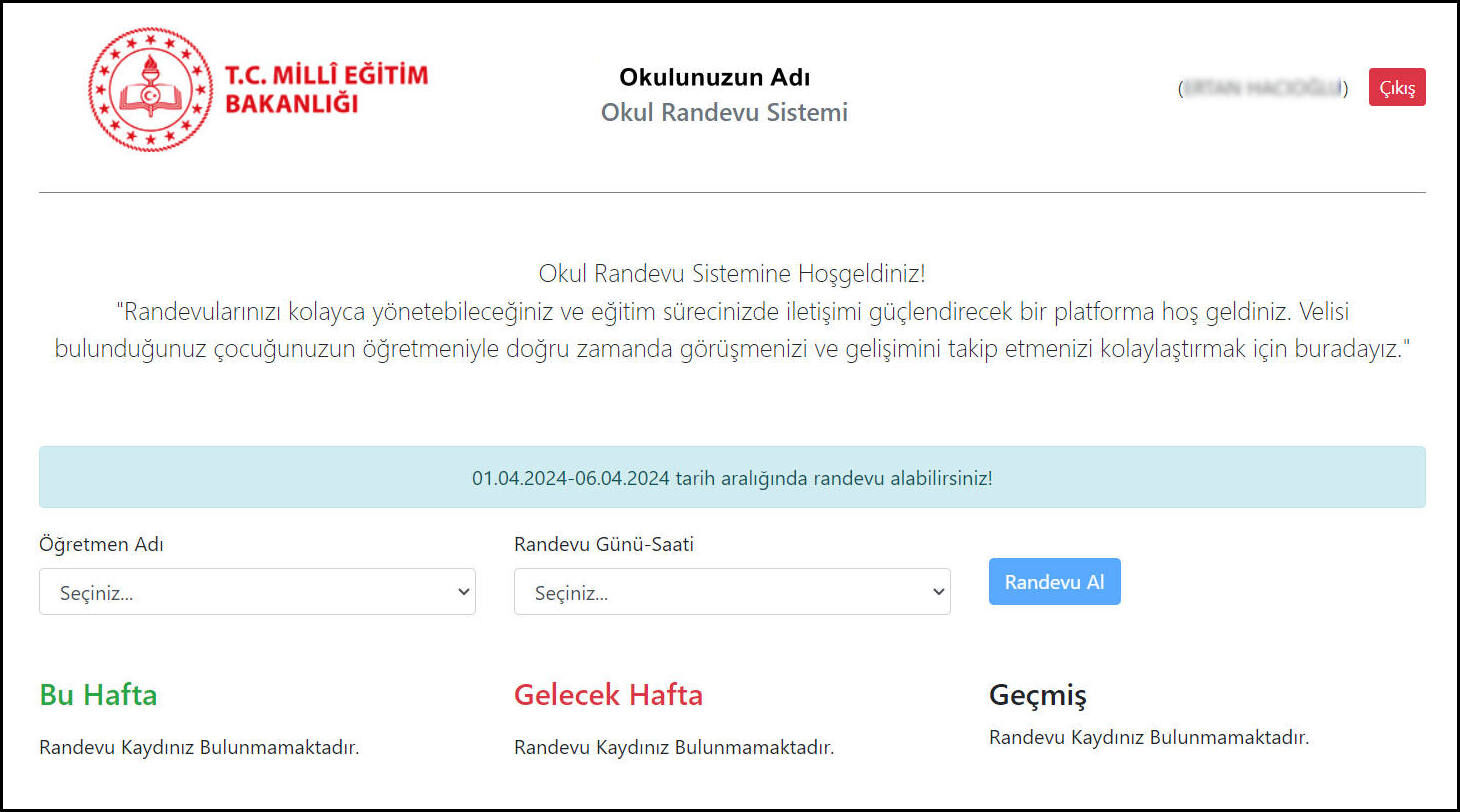The width and height of the screenshot is (1460, 812).
Task: Click the Randevu Al button
Action: coord(1054,581)
